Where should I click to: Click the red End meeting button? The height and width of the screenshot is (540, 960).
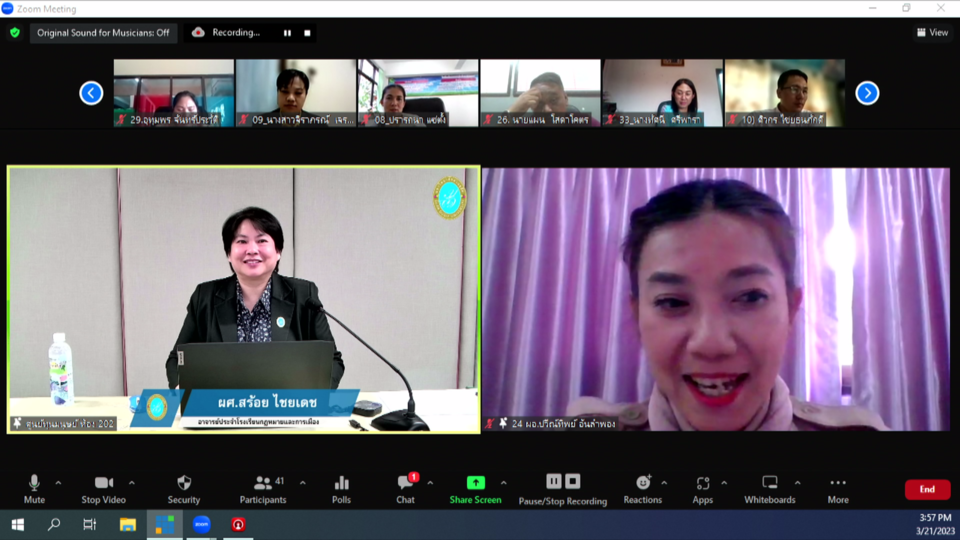click(x=927, y=489)
